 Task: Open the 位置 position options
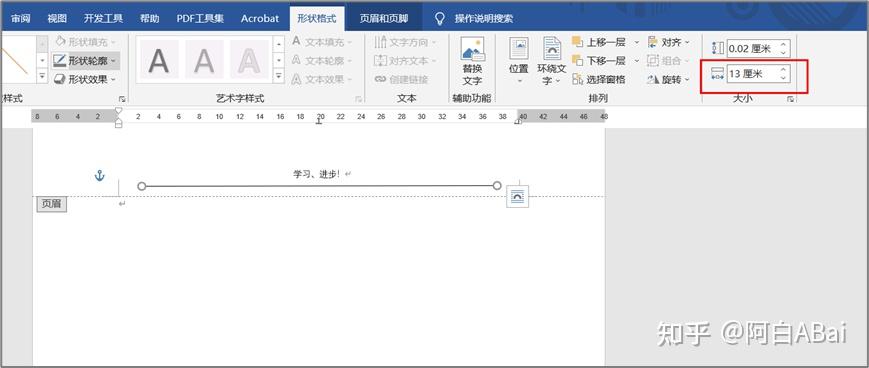click(519, 61)
